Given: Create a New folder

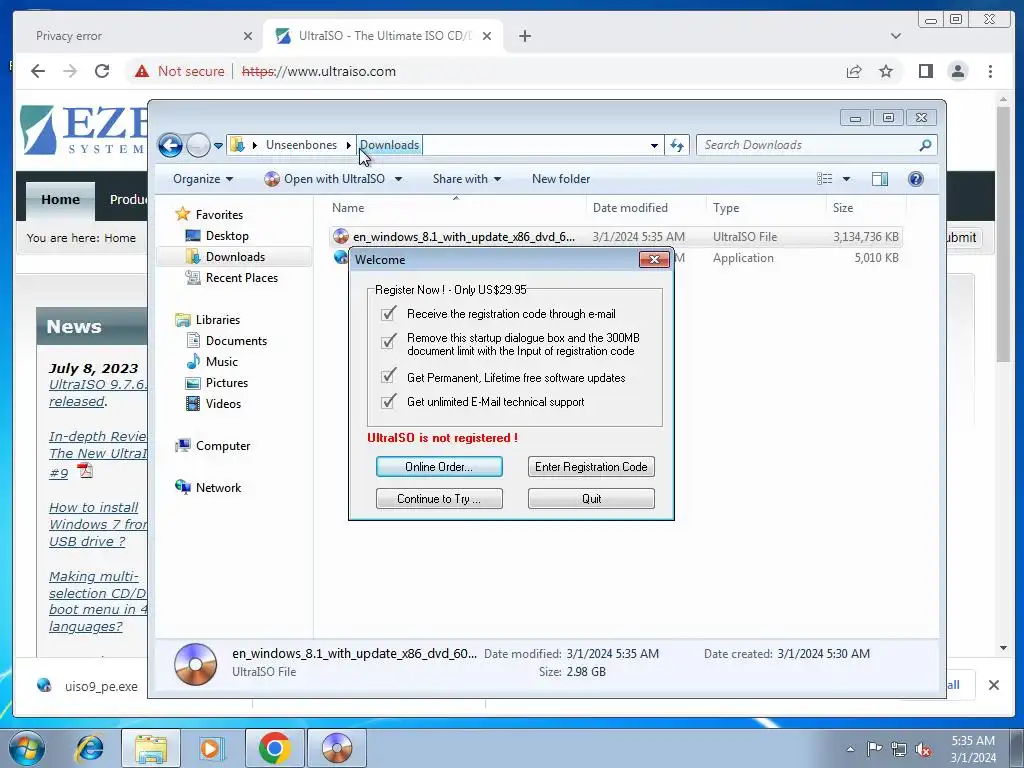Looking at the screenshot, I should click(x=560, y=179).
